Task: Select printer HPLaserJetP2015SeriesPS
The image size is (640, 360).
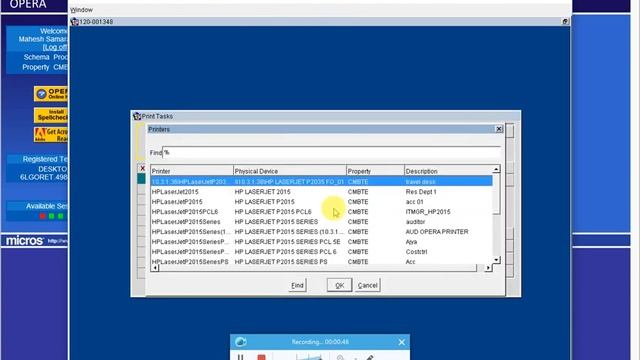Action: [190, 262]
